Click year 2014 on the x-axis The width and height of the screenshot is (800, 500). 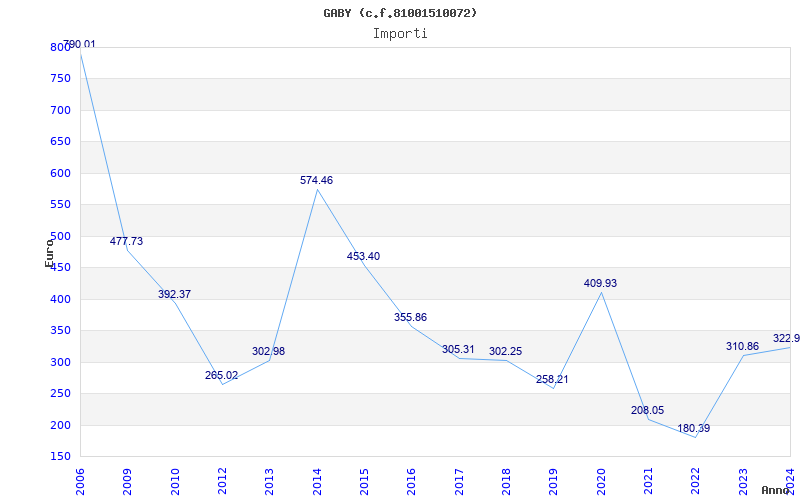pos(317,482)
